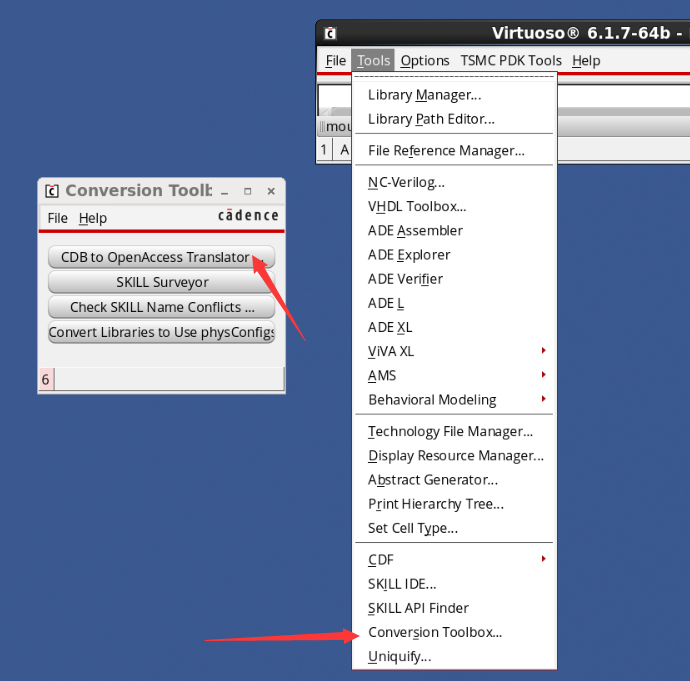Open SKILL API Finder
The image size is (690, 681).
point(454,608)
